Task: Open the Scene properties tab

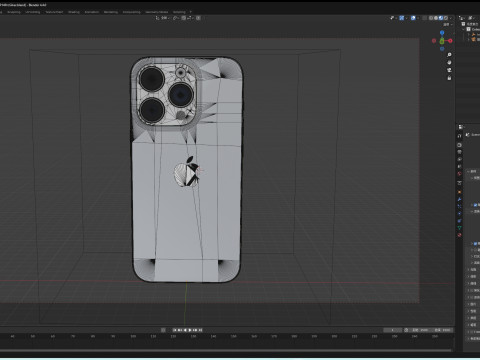Action: tap(459, 166)
